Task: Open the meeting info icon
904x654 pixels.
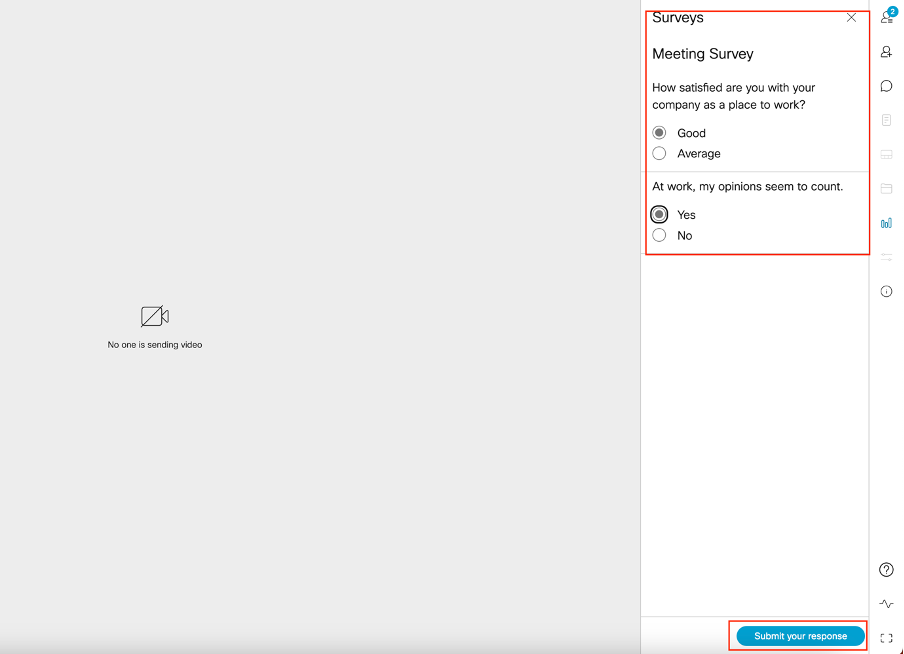Action: 887,291
